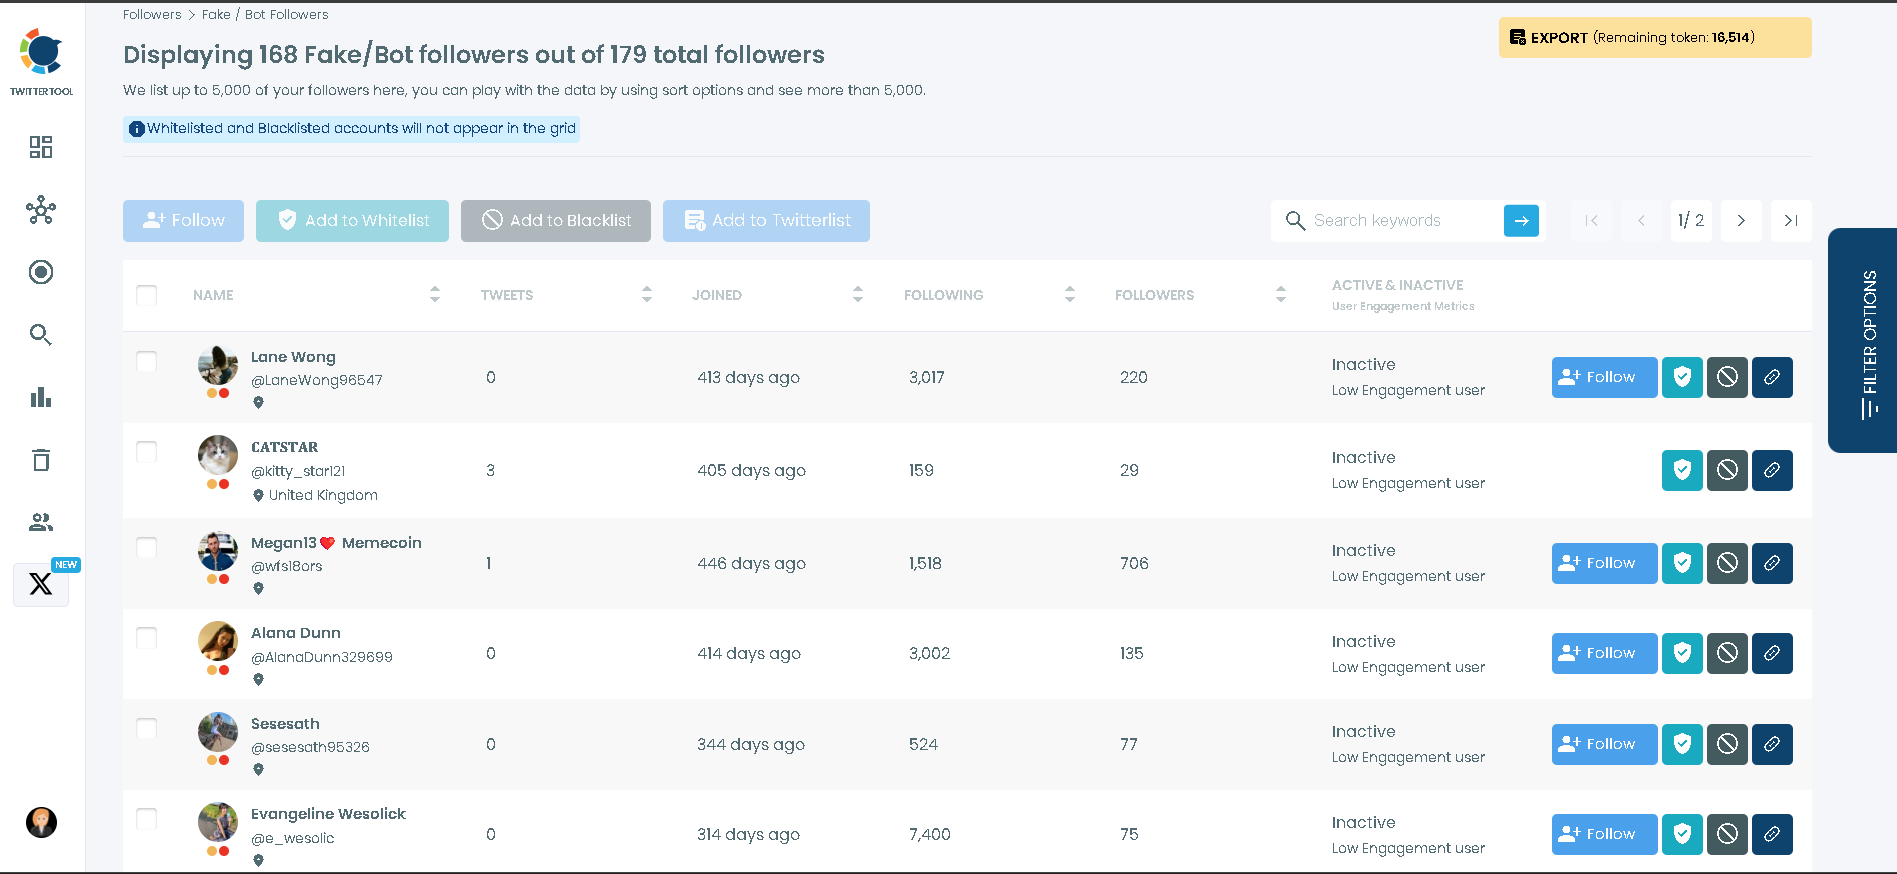
Task: Tick the select-all checkbox in table header
Action: click(147, 295)
